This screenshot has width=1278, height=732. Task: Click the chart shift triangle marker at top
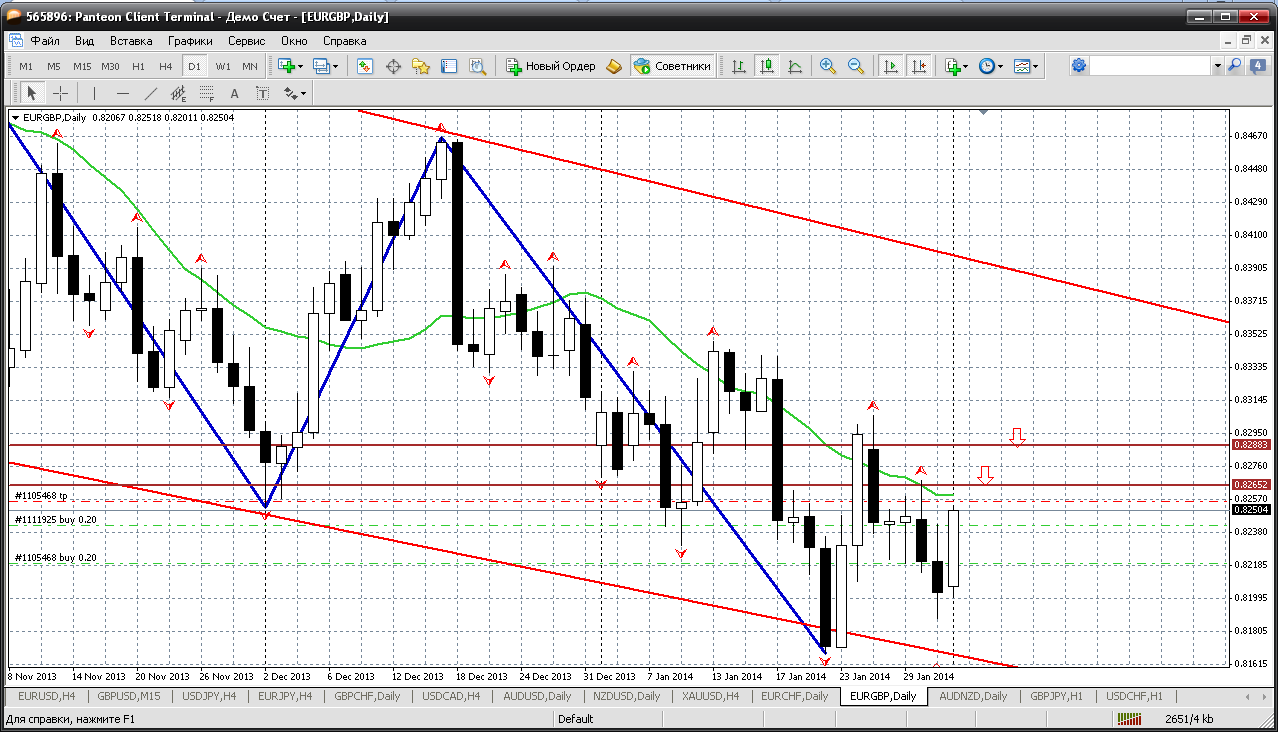(985, 113)
